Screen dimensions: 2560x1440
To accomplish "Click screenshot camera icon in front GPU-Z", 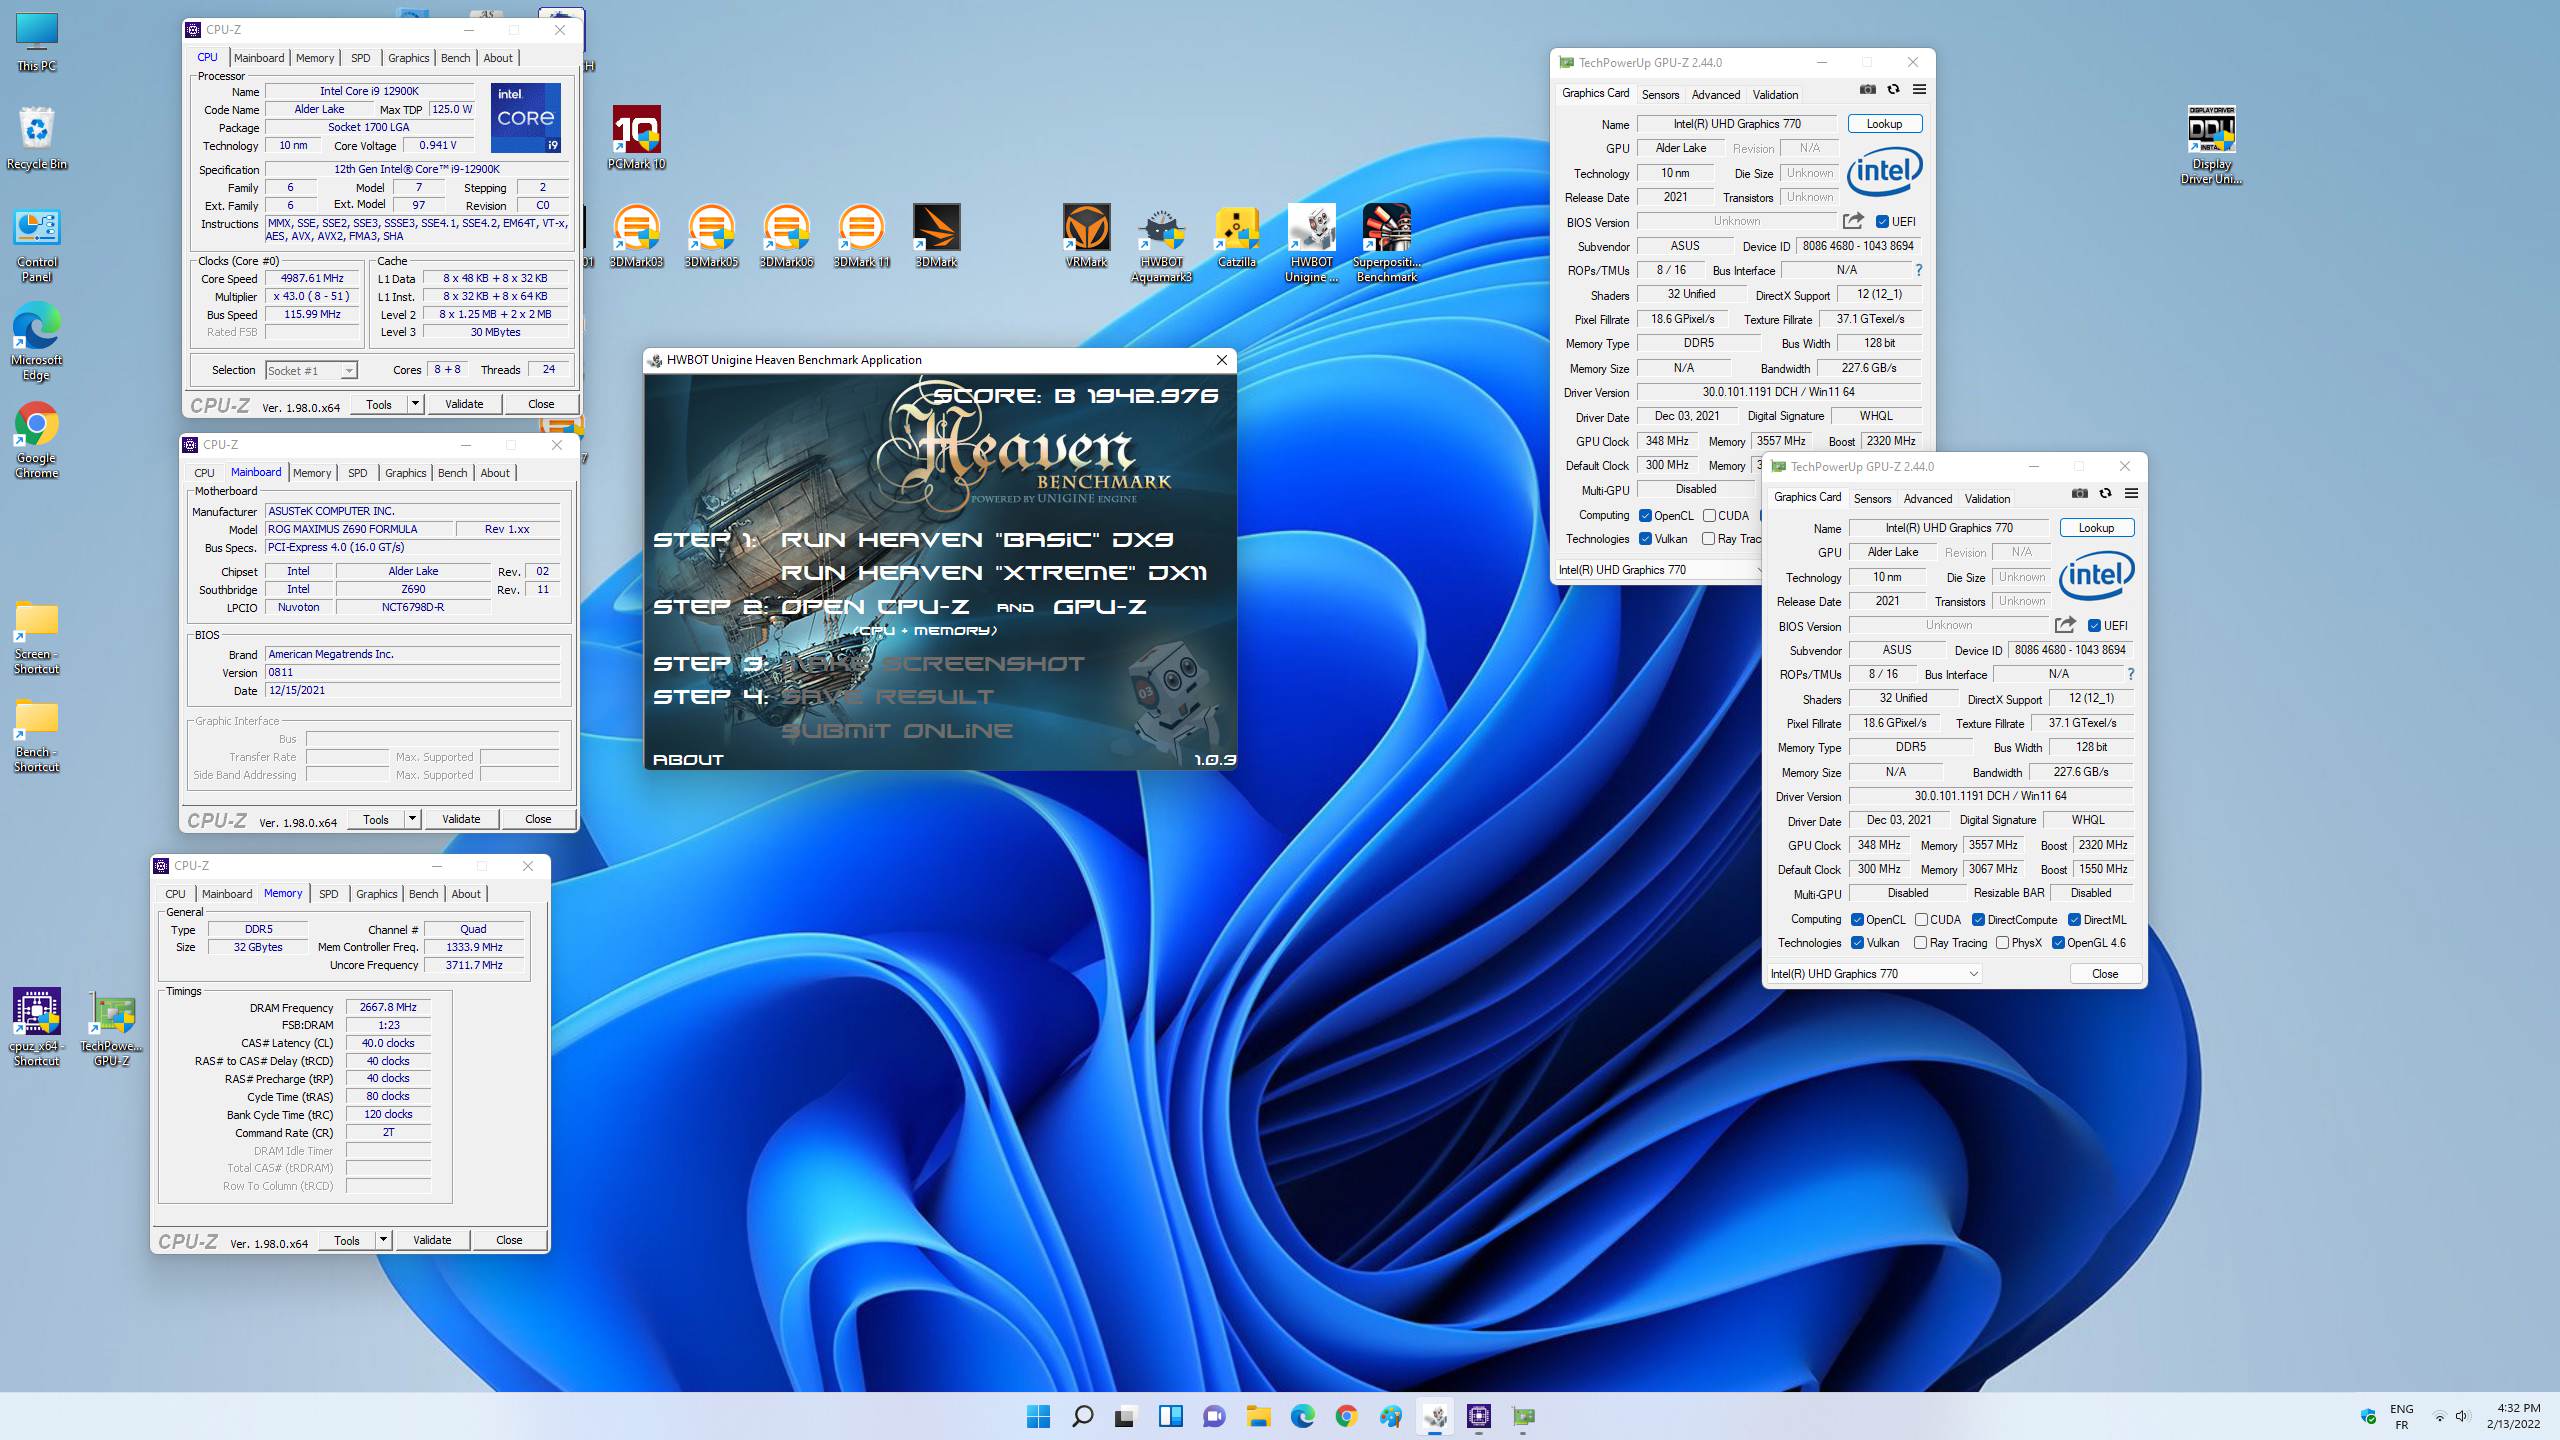I will pos(2080,494).
